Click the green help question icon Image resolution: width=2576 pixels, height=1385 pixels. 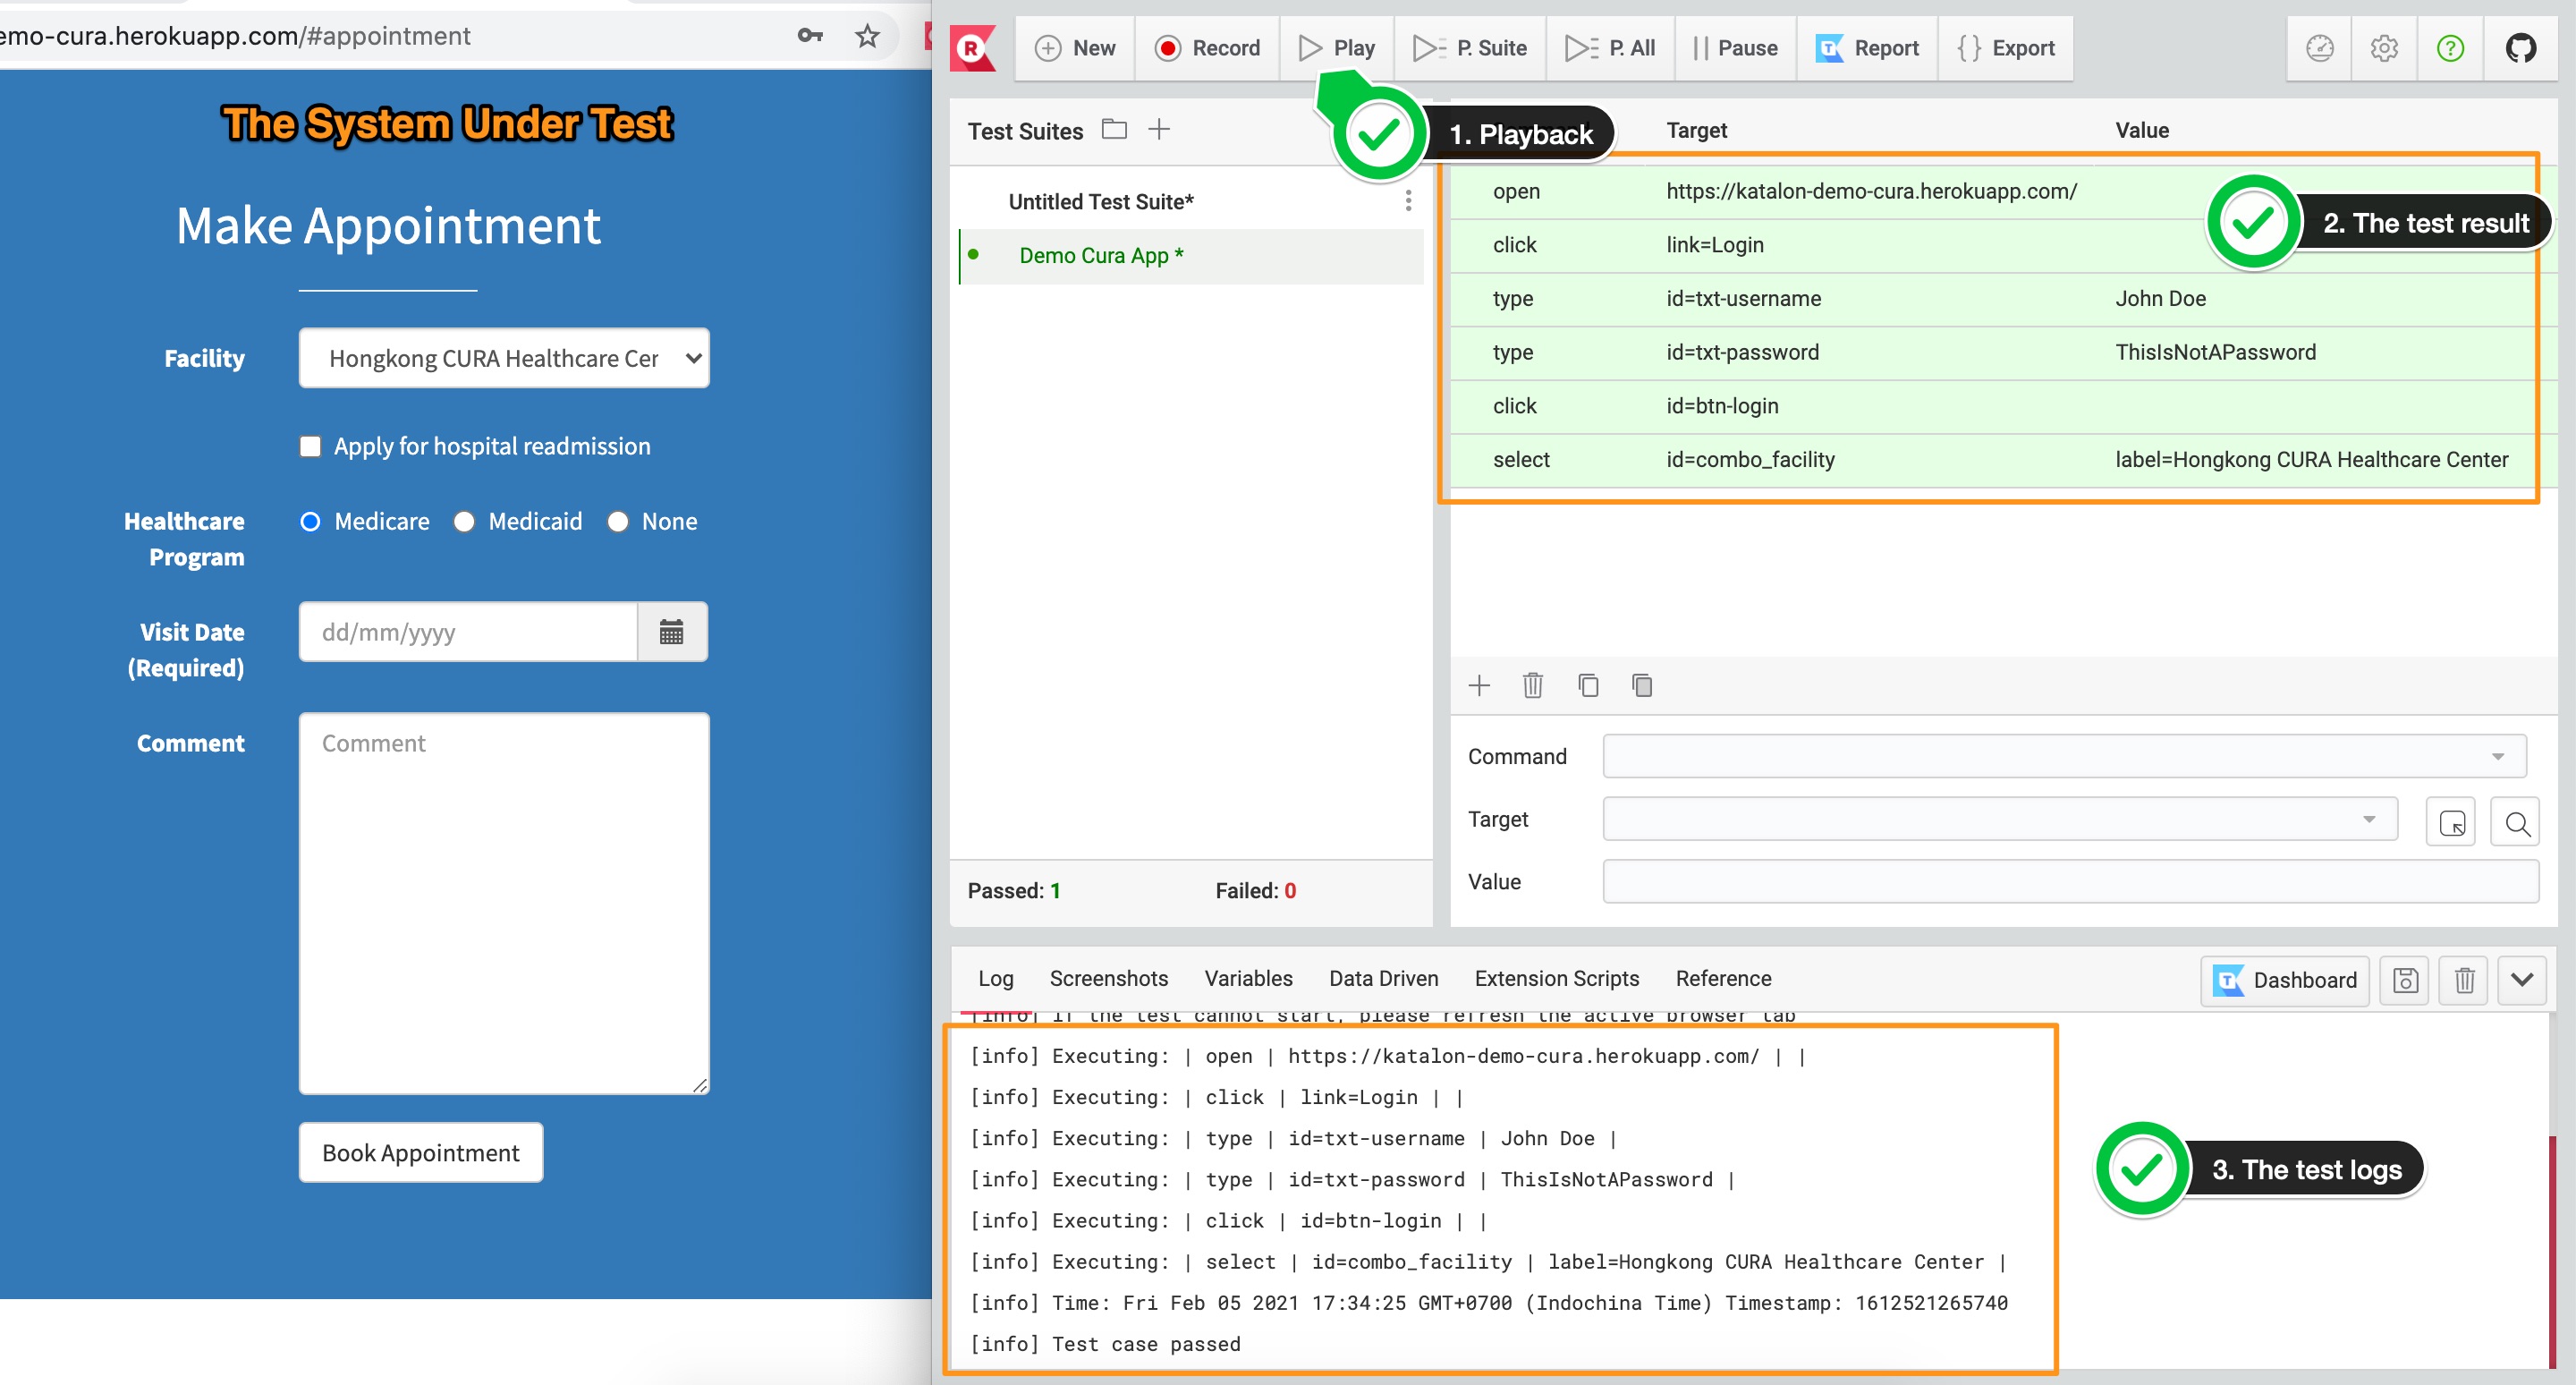pos(2450,48)
